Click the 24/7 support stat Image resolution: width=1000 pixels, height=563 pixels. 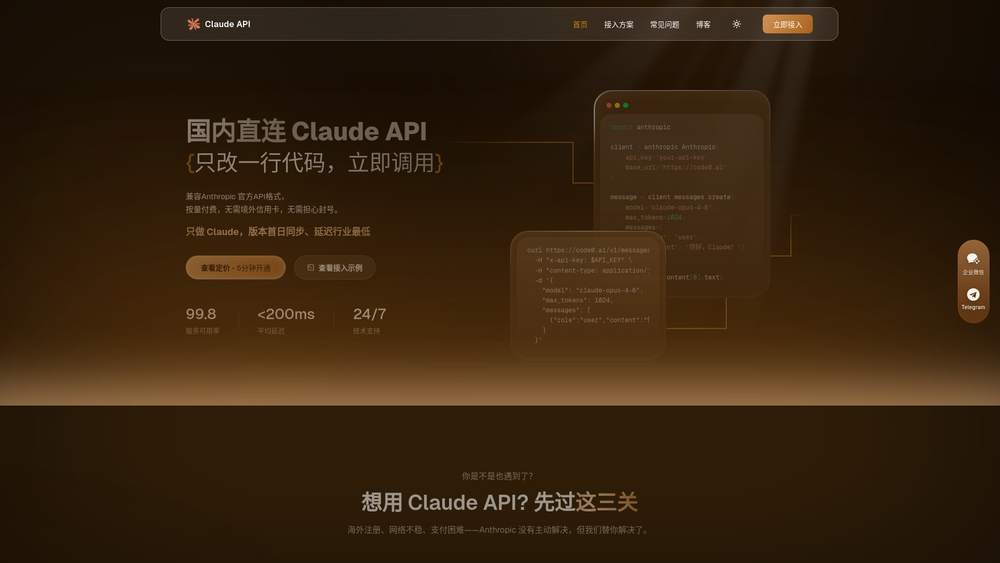point(369,314)
